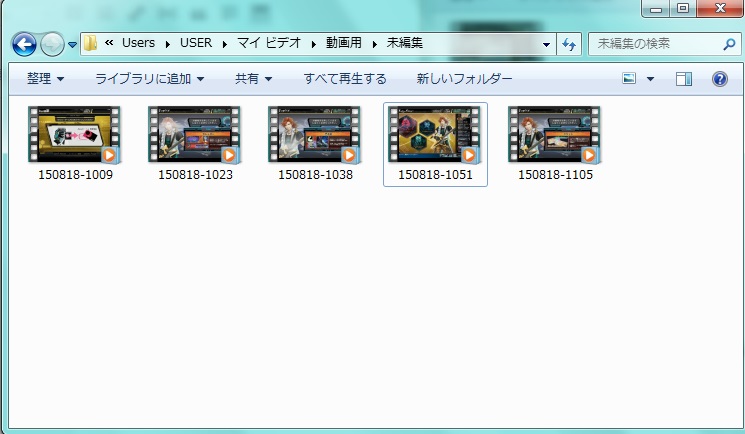
Task: Select 未編集 breadcrumb segment
Action: 404,43
